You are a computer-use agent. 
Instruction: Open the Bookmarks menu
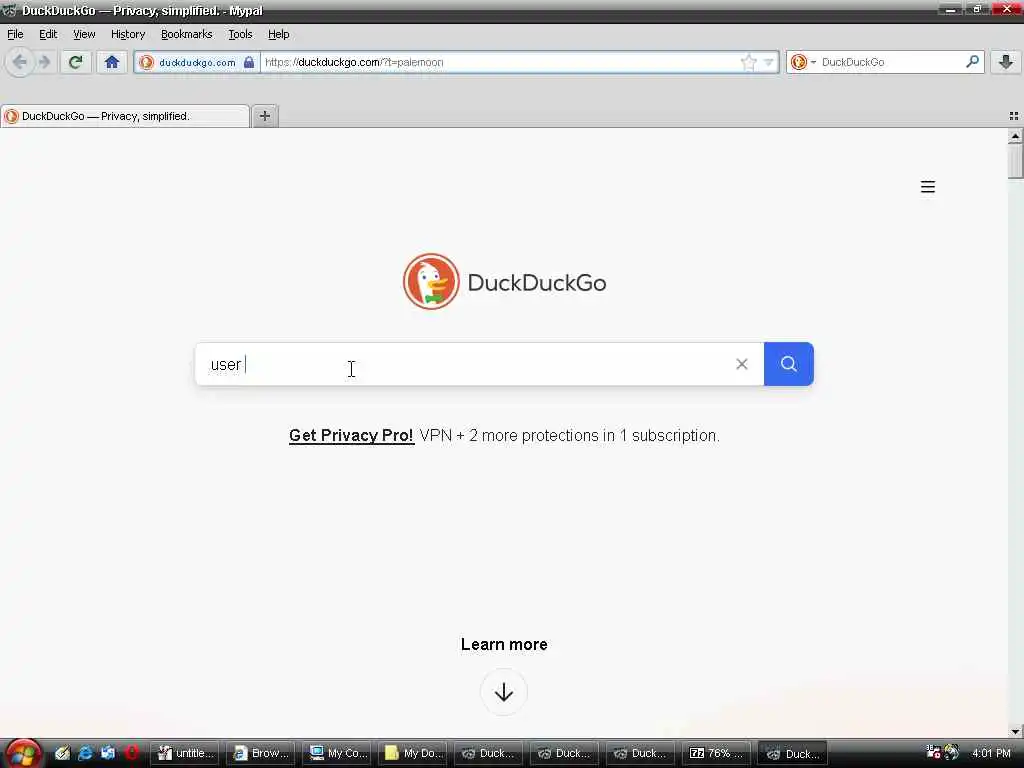[x=186, y=34]
